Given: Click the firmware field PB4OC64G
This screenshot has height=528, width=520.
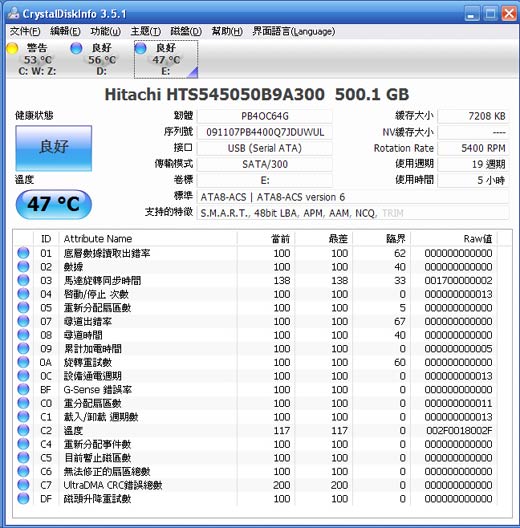Looking at the screenshot, I should [x=265, y=116].
